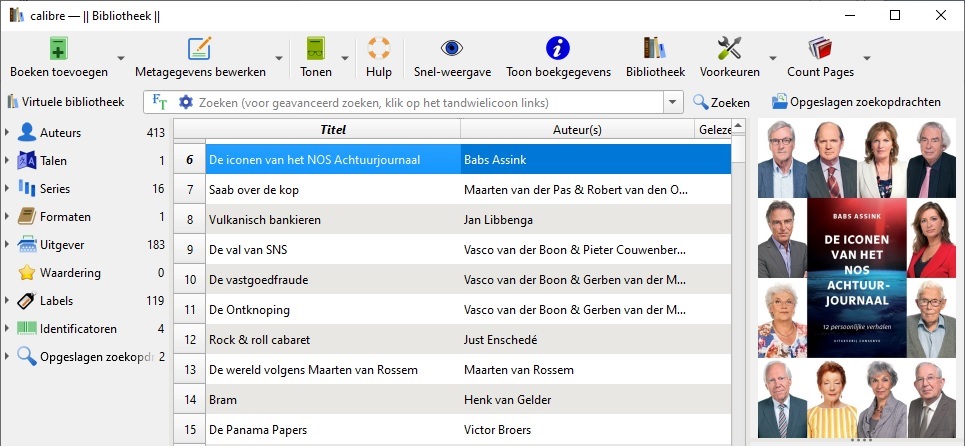Toggle full-text search icon in search bar

161,102
